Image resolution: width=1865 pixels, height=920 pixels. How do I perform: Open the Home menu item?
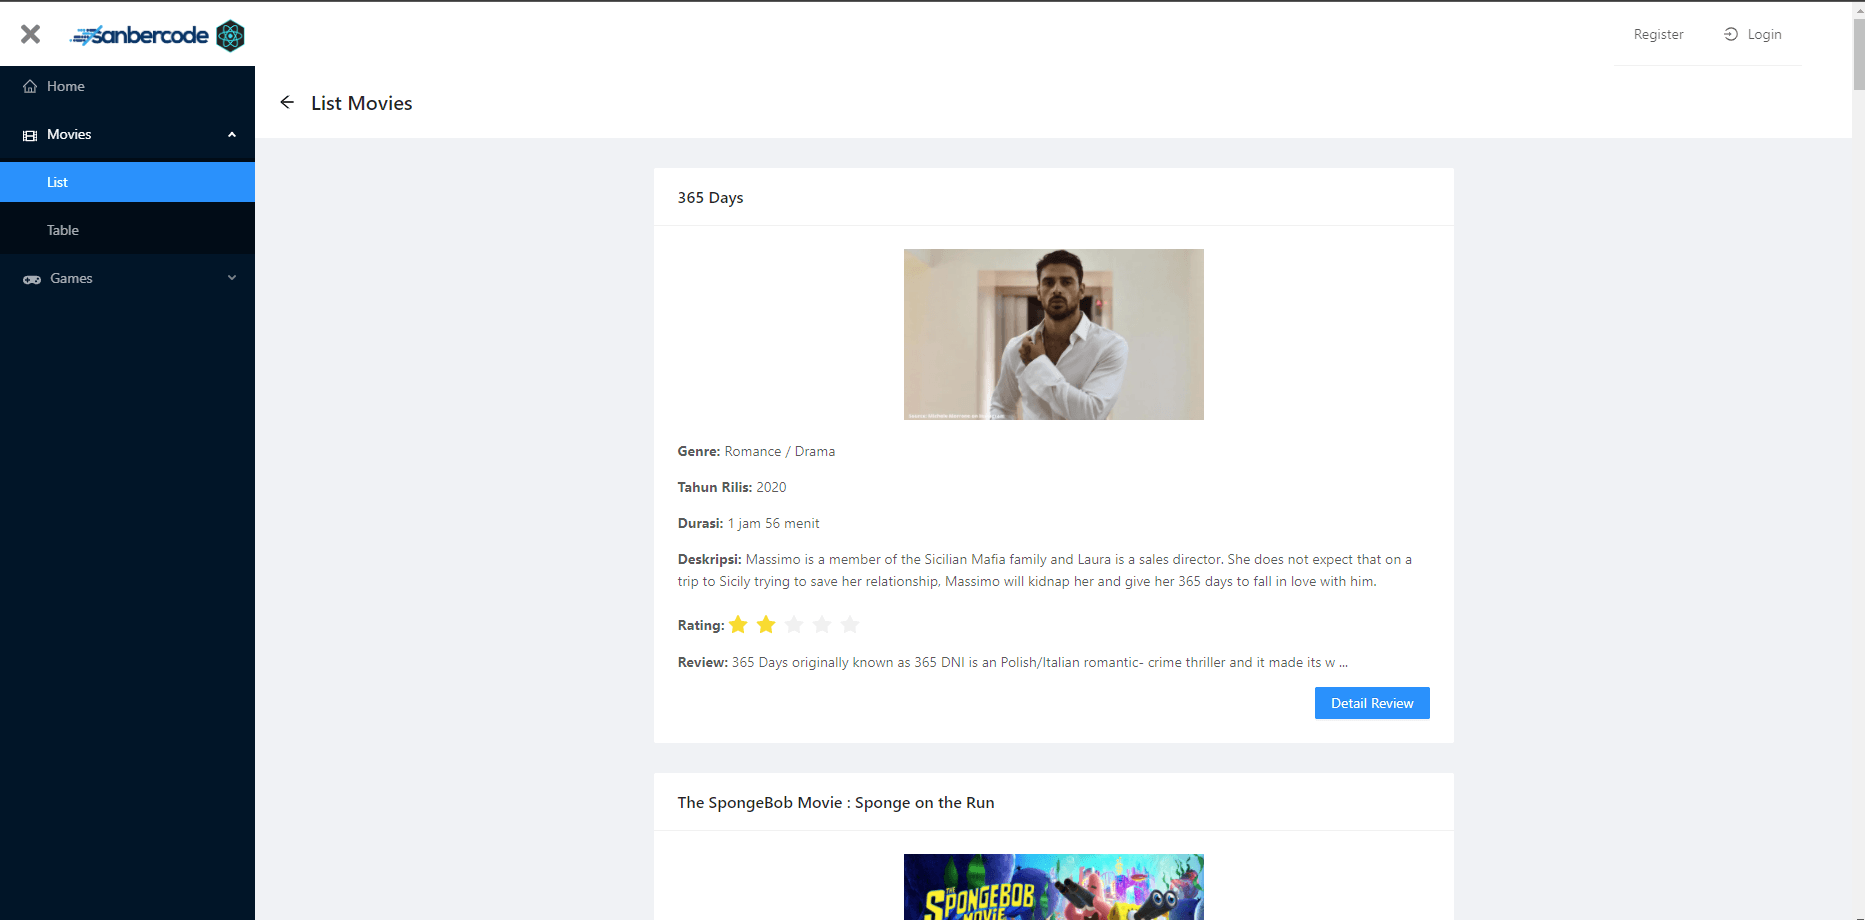(x=127, y=86)
